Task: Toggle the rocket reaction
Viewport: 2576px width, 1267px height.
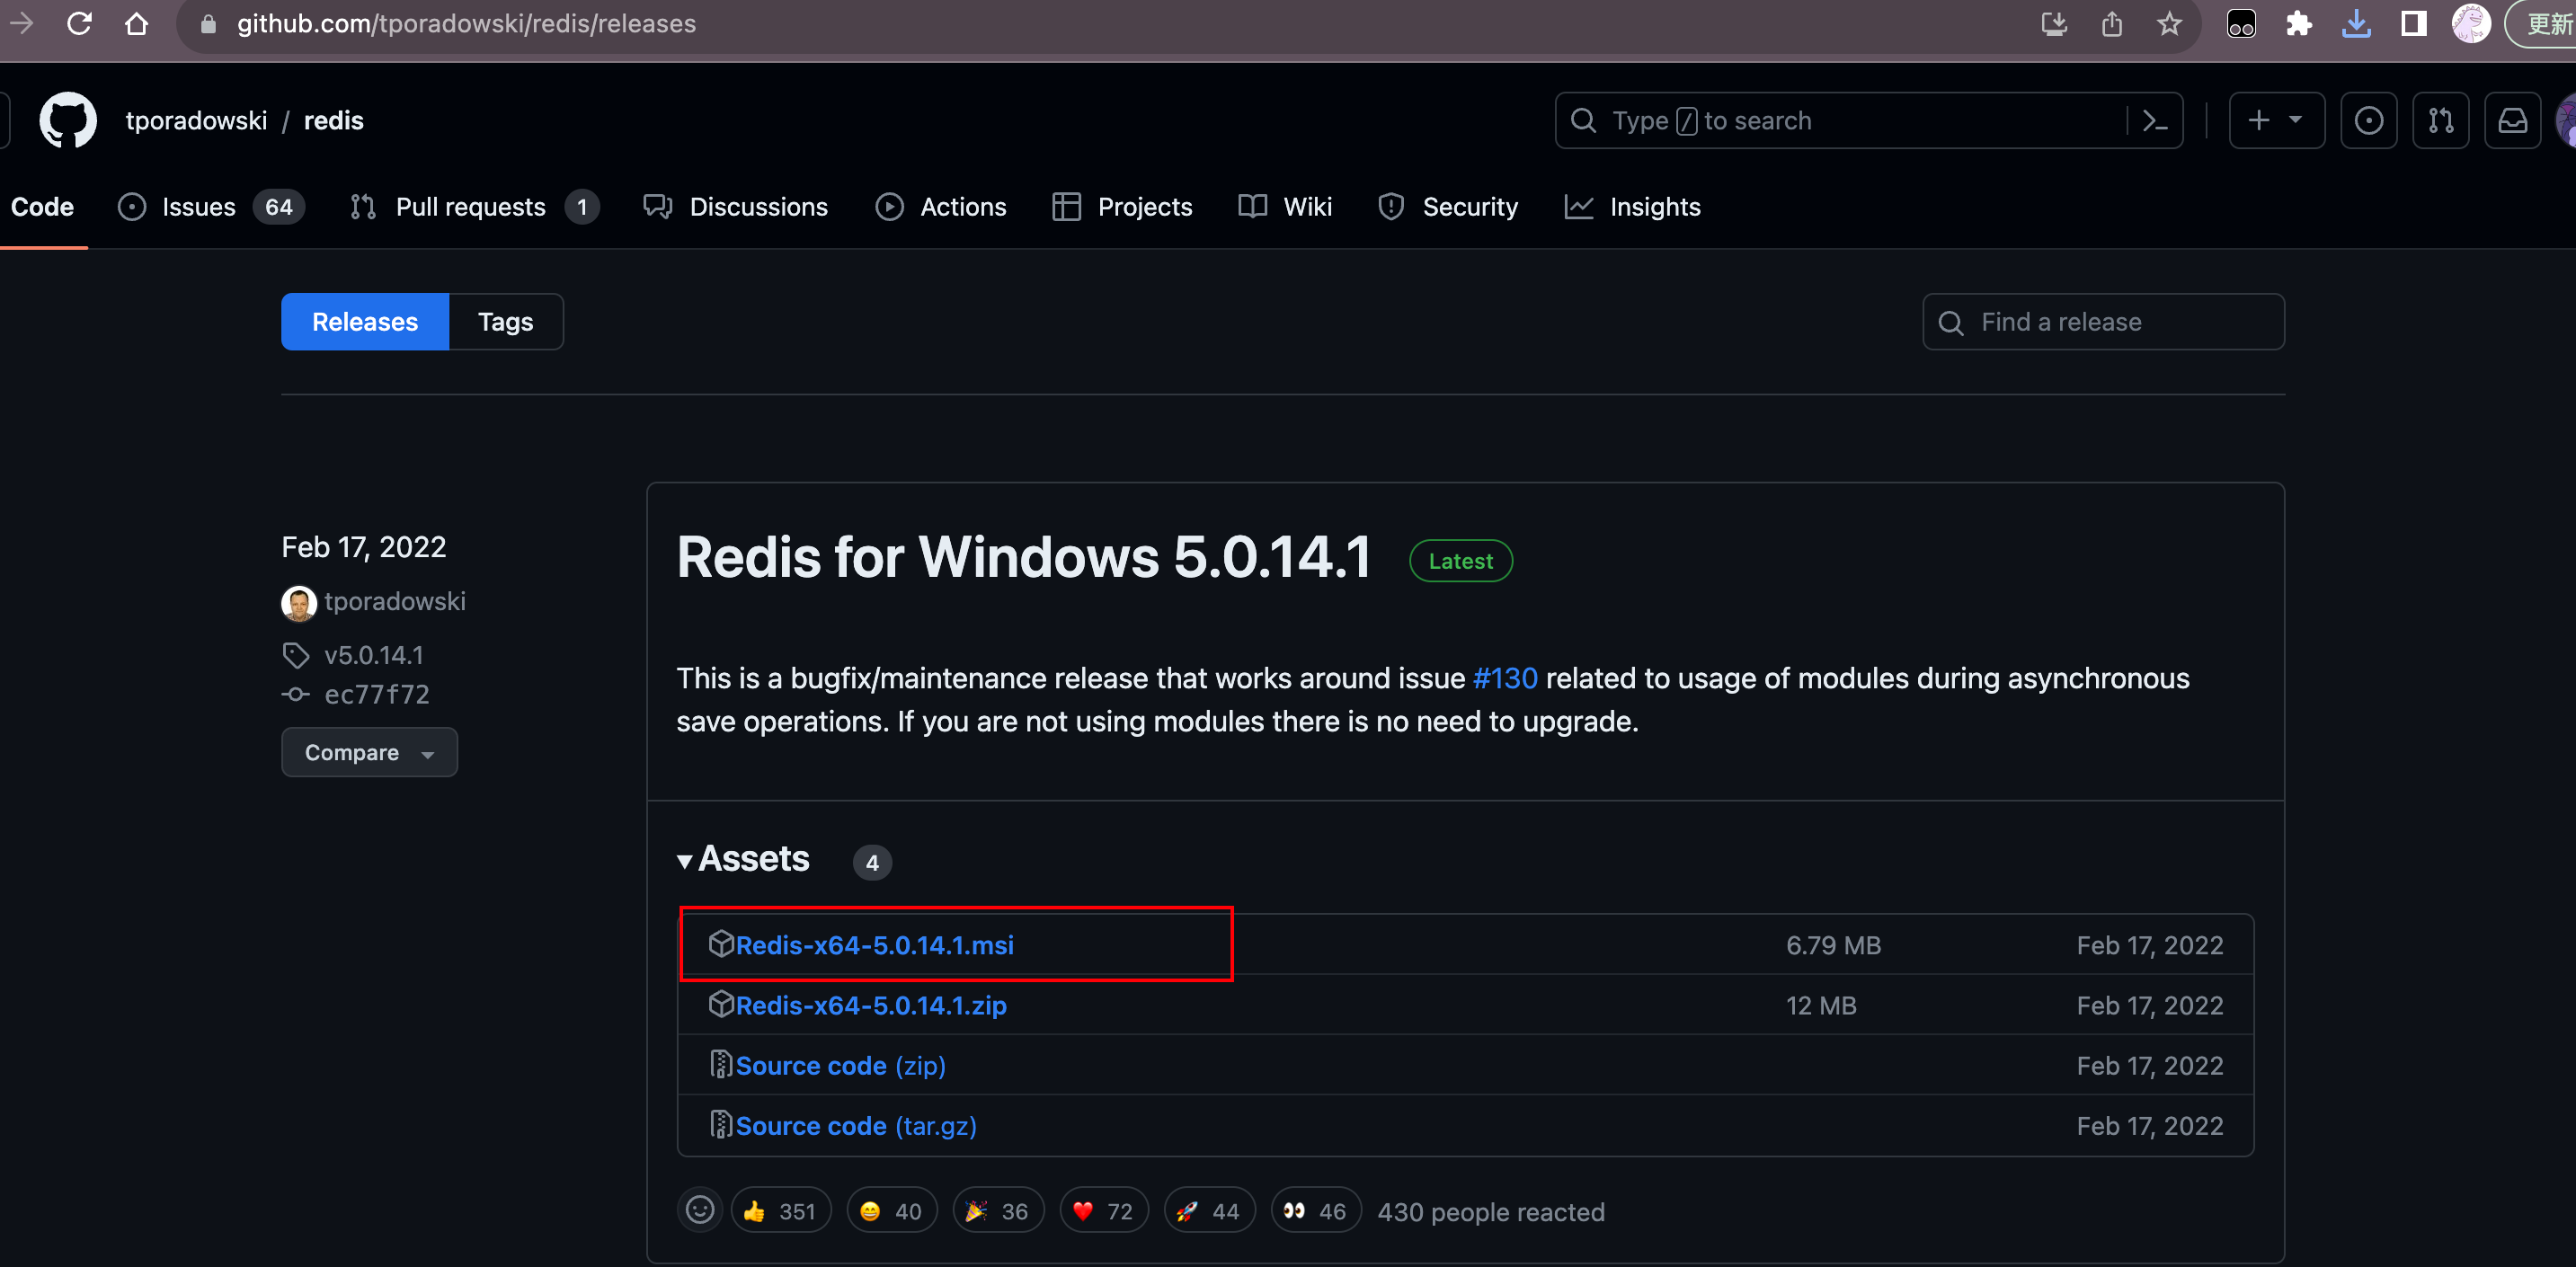Action: [x=1209, y=1210]
